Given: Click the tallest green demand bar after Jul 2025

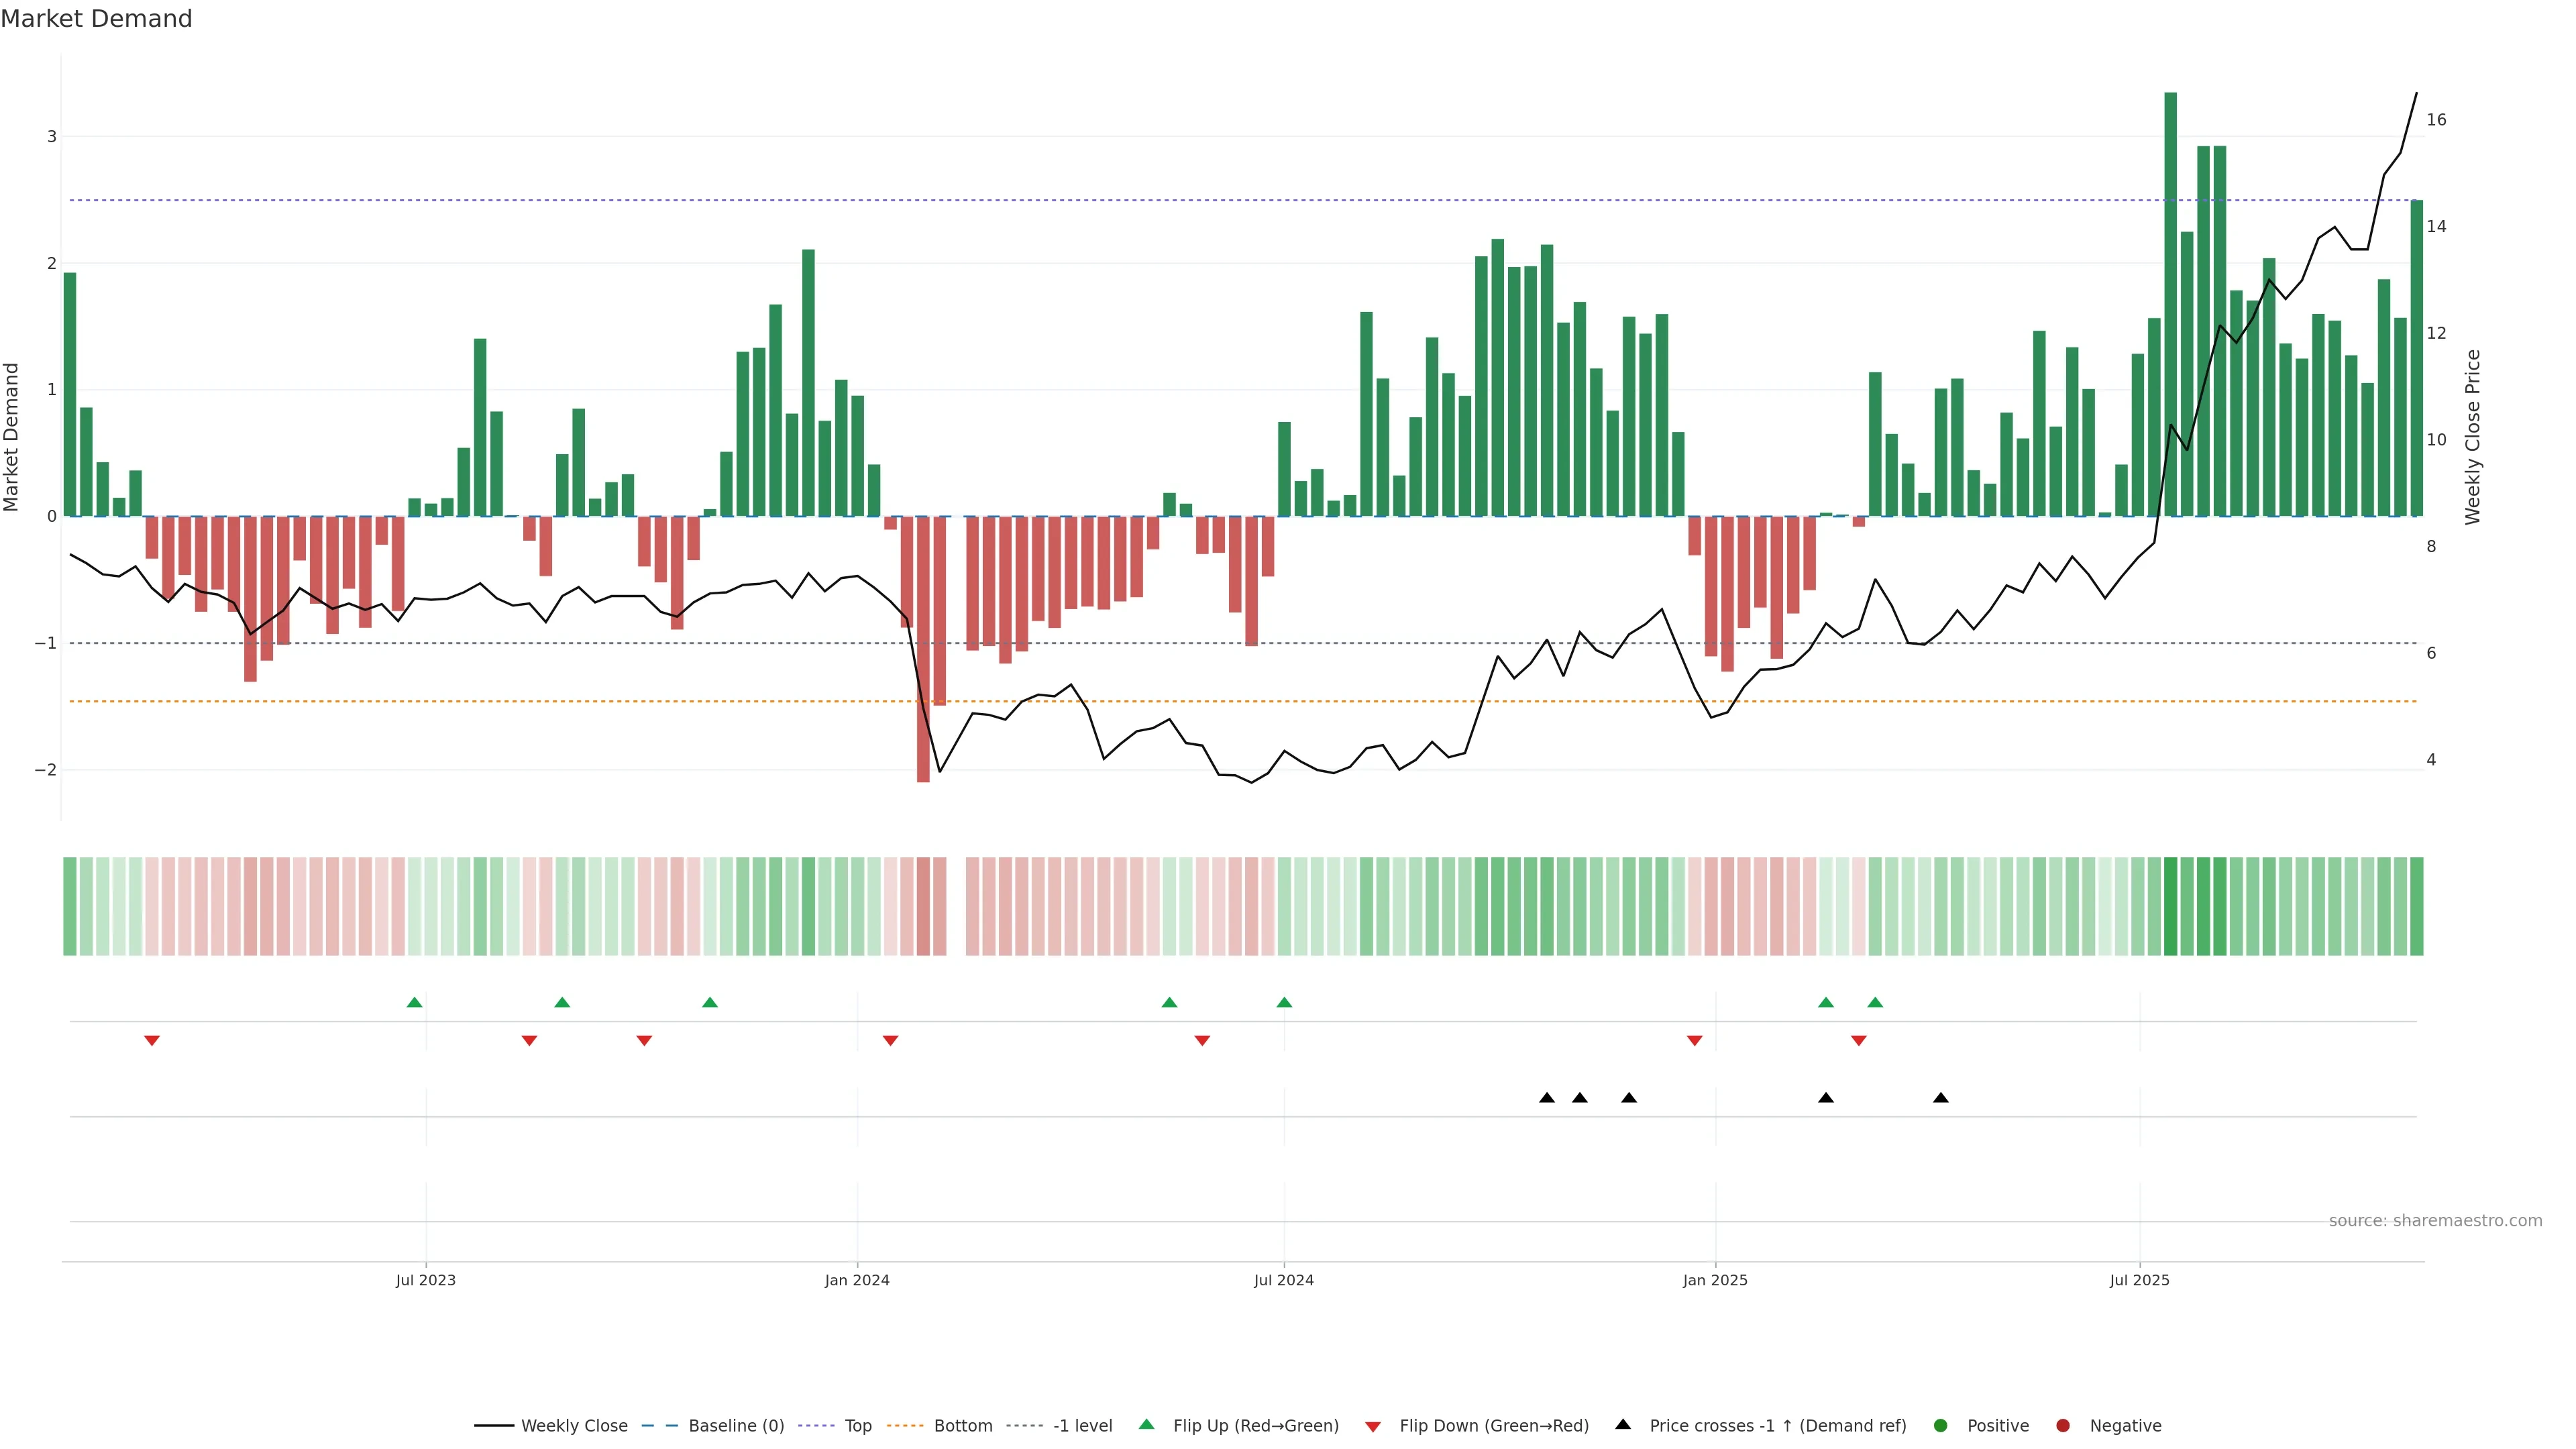Looking at the screenshot, I should [x=2170, y=300].
